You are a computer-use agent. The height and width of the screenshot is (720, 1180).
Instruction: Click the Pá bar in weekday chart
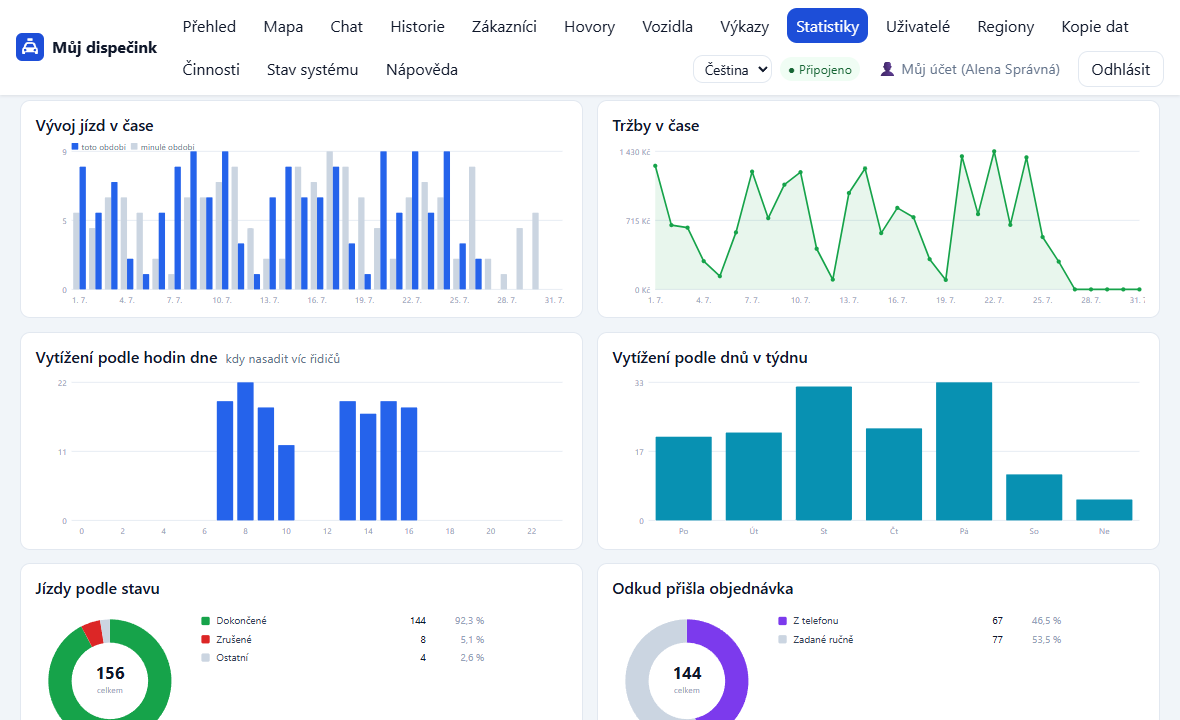(x=964, y=451)
